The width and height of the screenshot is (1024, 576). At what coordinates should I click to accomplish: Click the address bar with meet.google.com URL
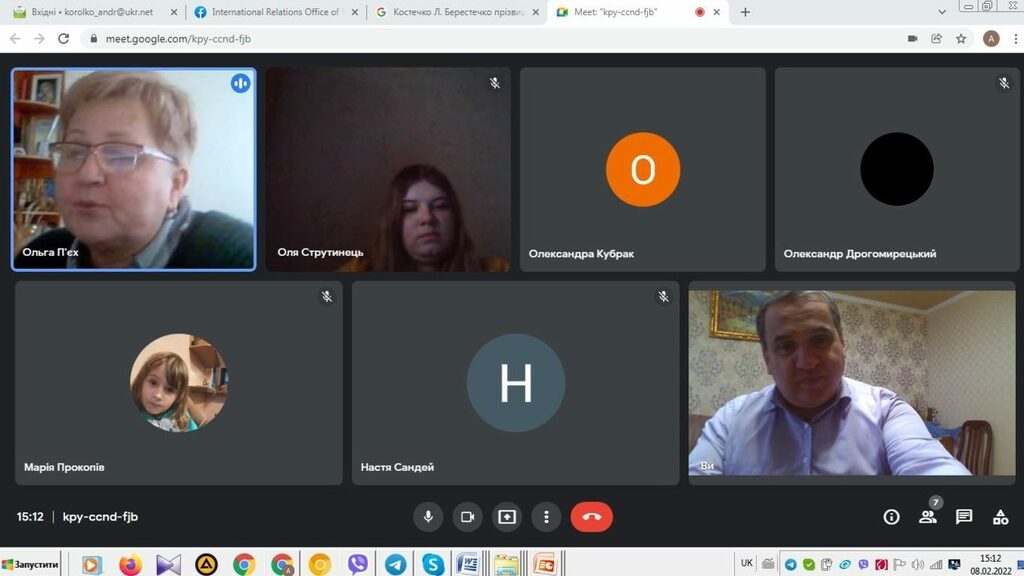click(400, 39)
